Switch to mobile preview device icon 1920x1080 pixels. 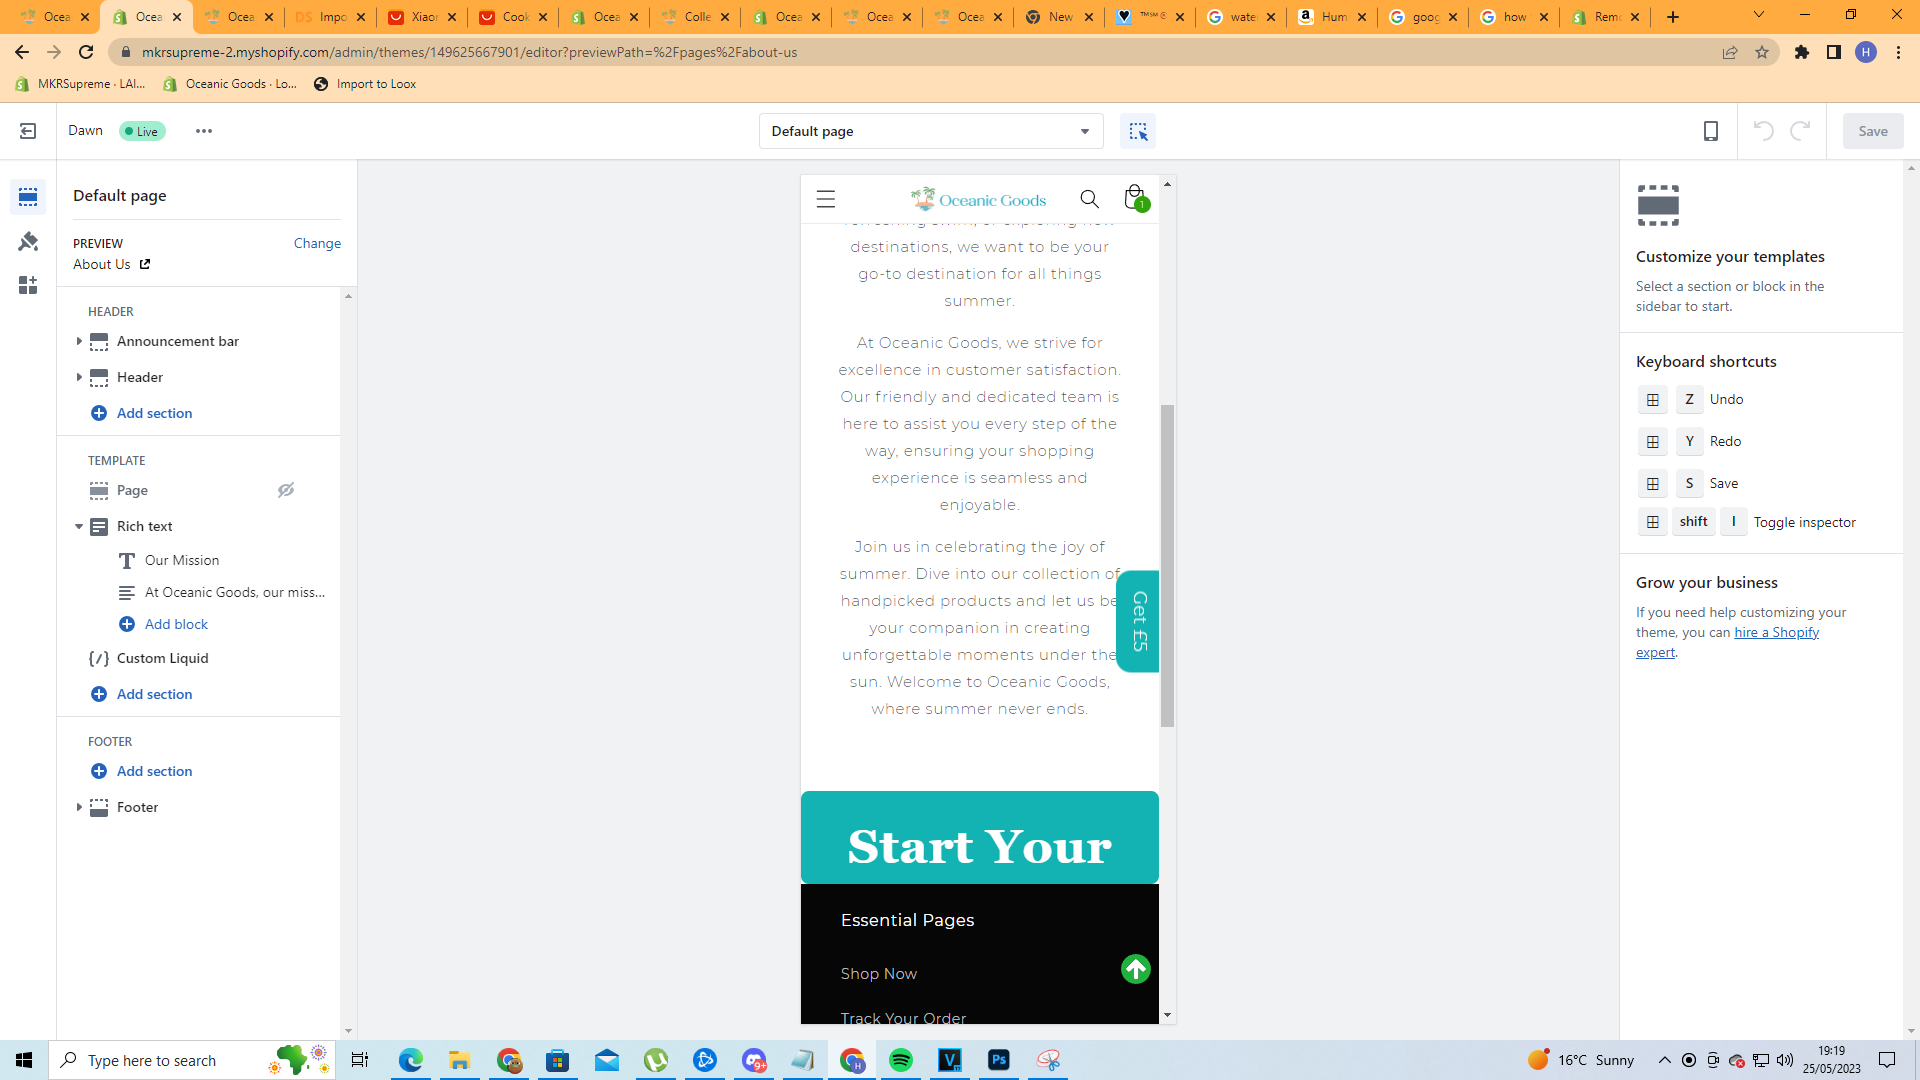click(1711, 131)
